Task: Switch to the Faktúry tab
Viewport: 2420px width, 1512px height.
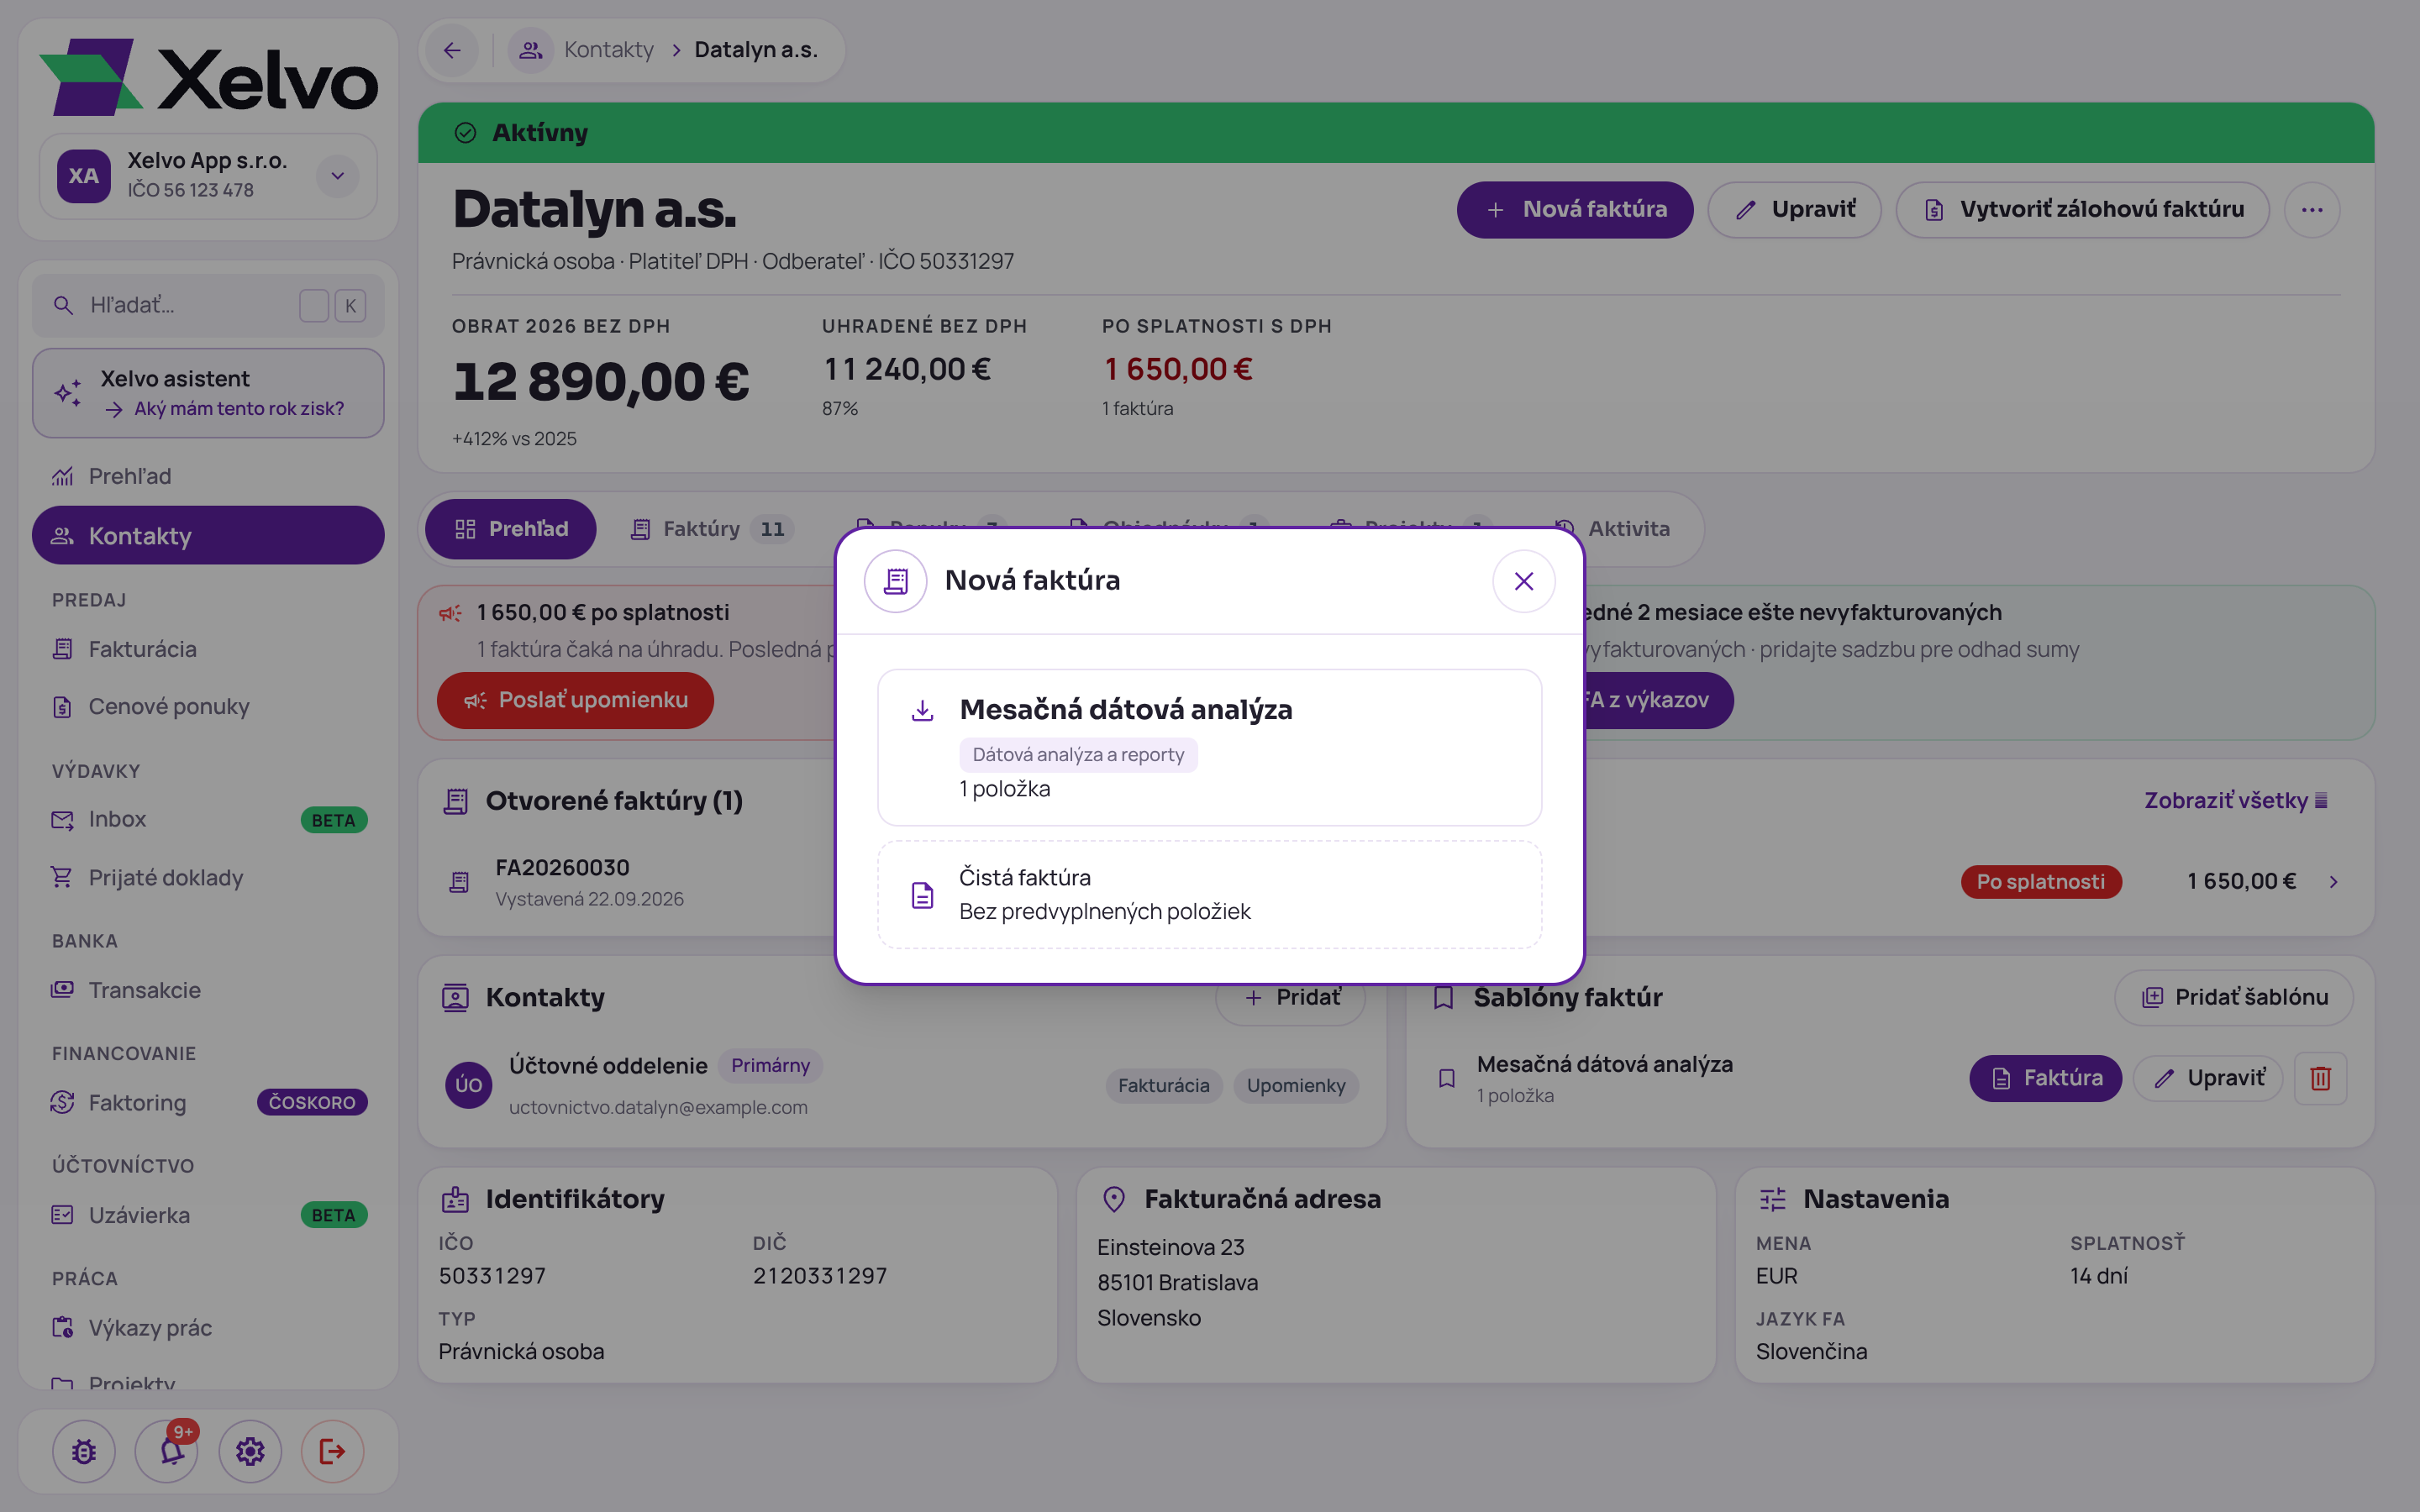Action: [x=711, y=529]
